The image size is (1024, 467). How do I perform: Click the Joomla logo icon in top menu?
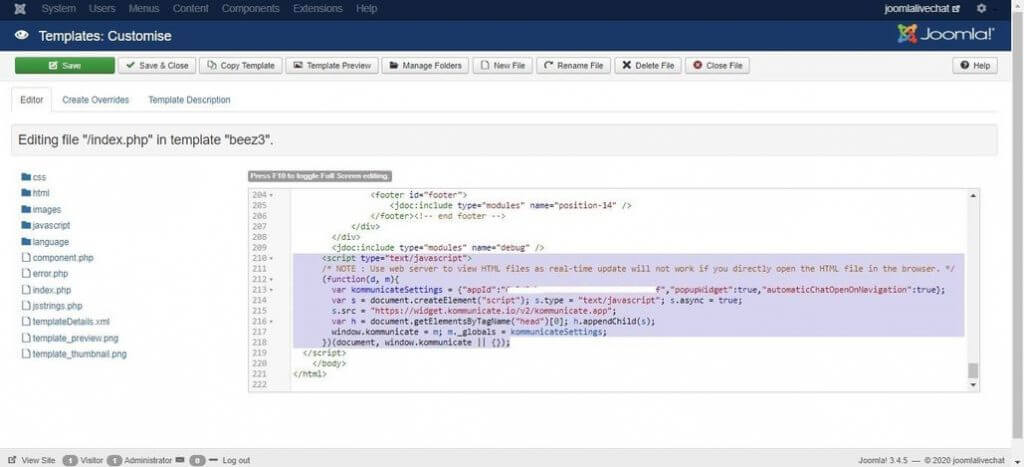pos(20,9)
